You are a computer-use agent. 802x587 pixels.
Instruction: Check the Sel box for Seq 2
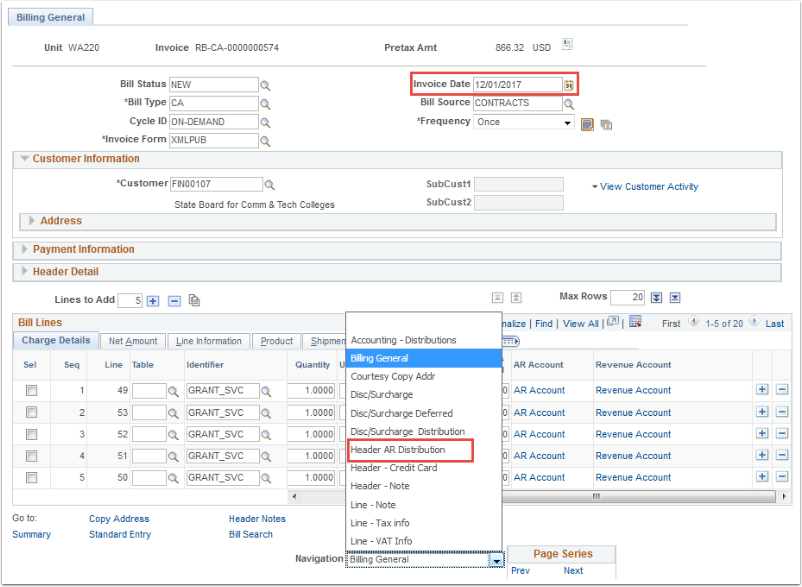[x=32, y=412]
